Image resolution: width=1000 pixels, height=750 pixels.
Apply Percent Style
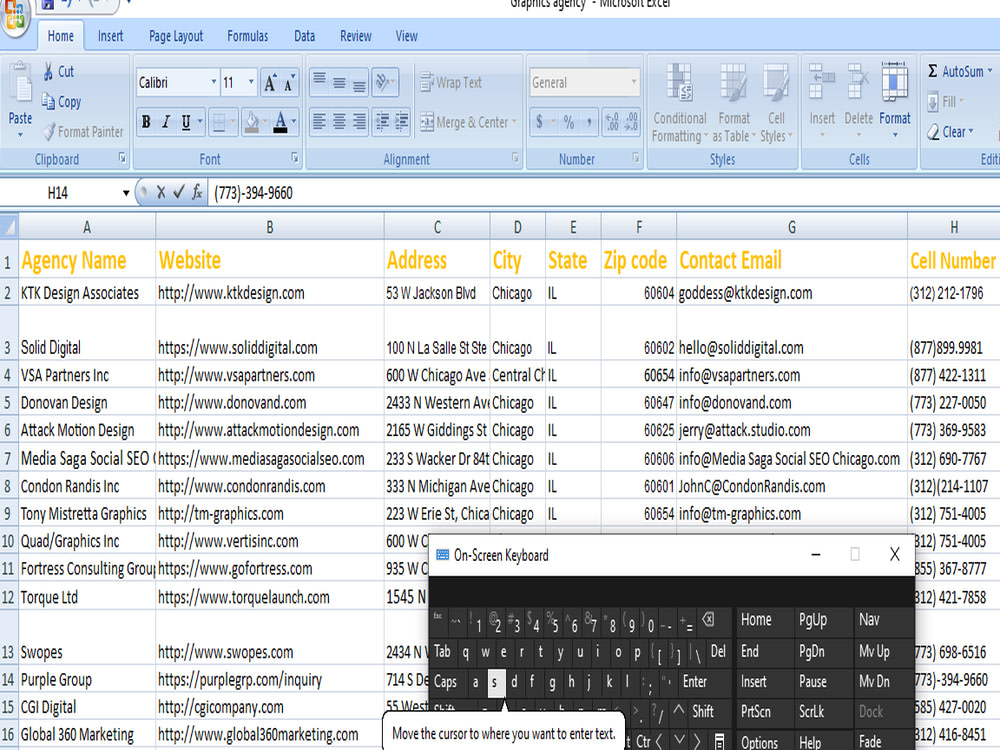click(x=569, y=121)
